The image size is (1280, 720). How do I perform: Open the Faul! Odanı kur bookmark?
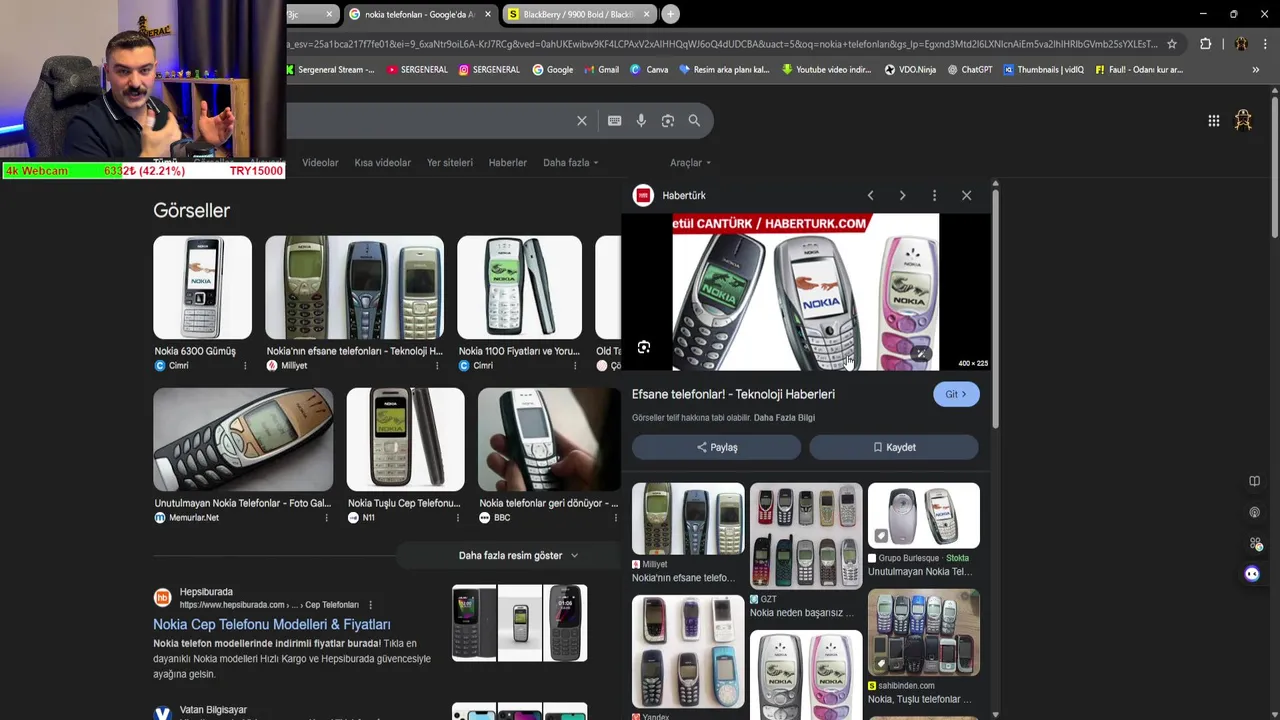tap(1139, 70)
